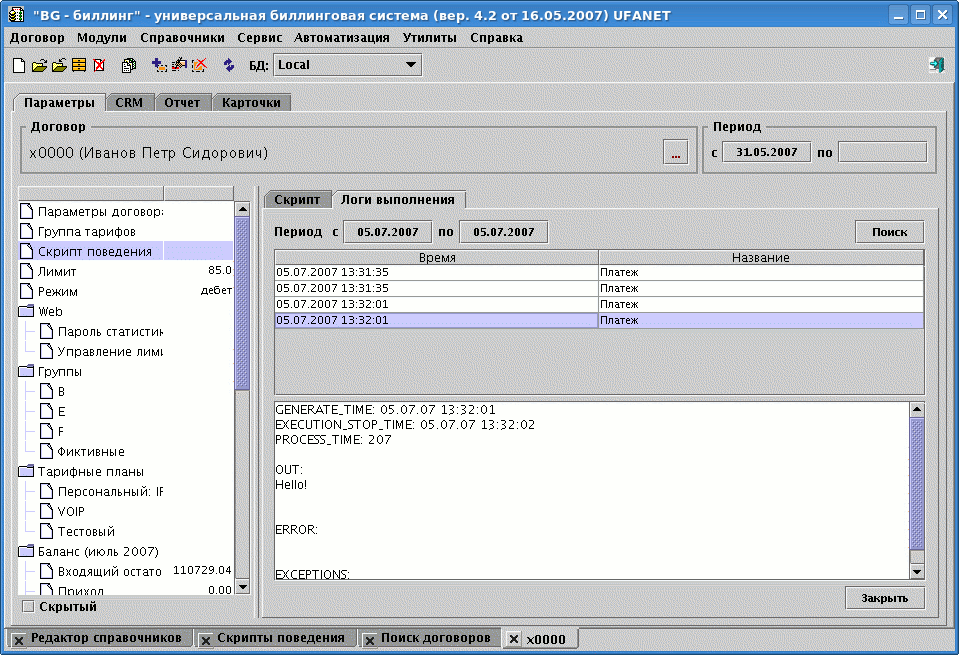
Task: Click the new blank document toolbar icon
Action: click(x=18, y=65)
